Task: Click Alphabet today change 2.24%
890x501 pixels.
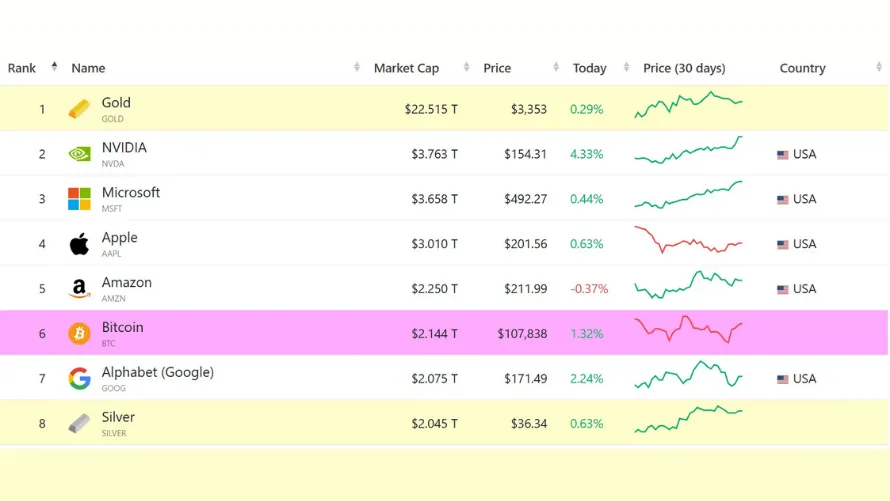Action: (x=586, y=378)
